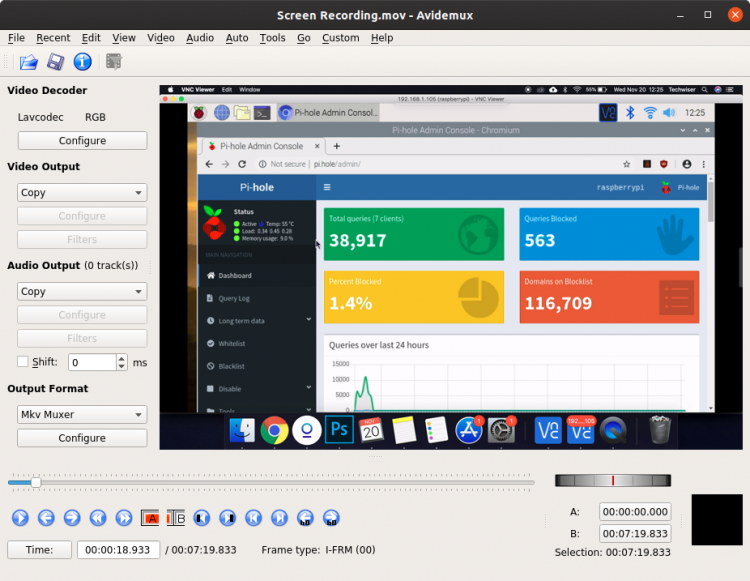
Task: Click Configure under Audio Output
Action: (x=82, y=315)
